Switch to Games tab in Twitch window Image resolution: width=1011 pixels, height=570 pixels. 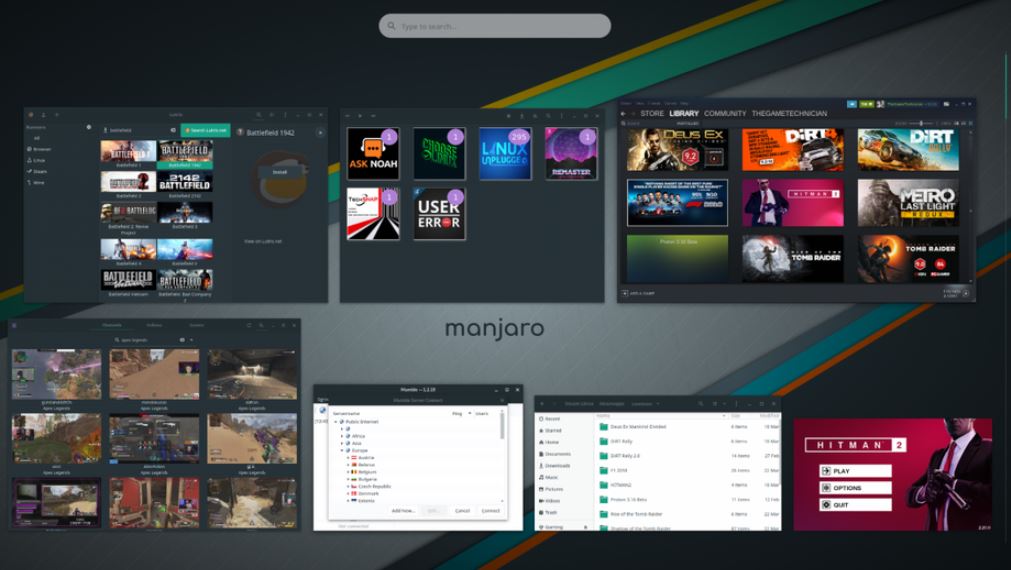pyautogui.click(x=196, y=326)
